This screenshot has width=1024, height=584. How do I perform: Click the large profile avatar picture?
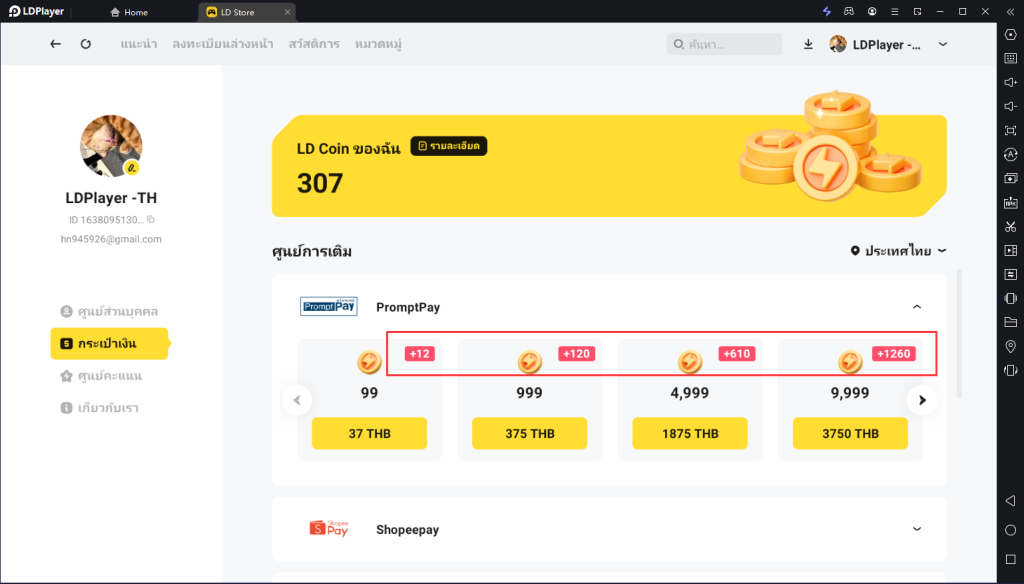coord(111,146)
